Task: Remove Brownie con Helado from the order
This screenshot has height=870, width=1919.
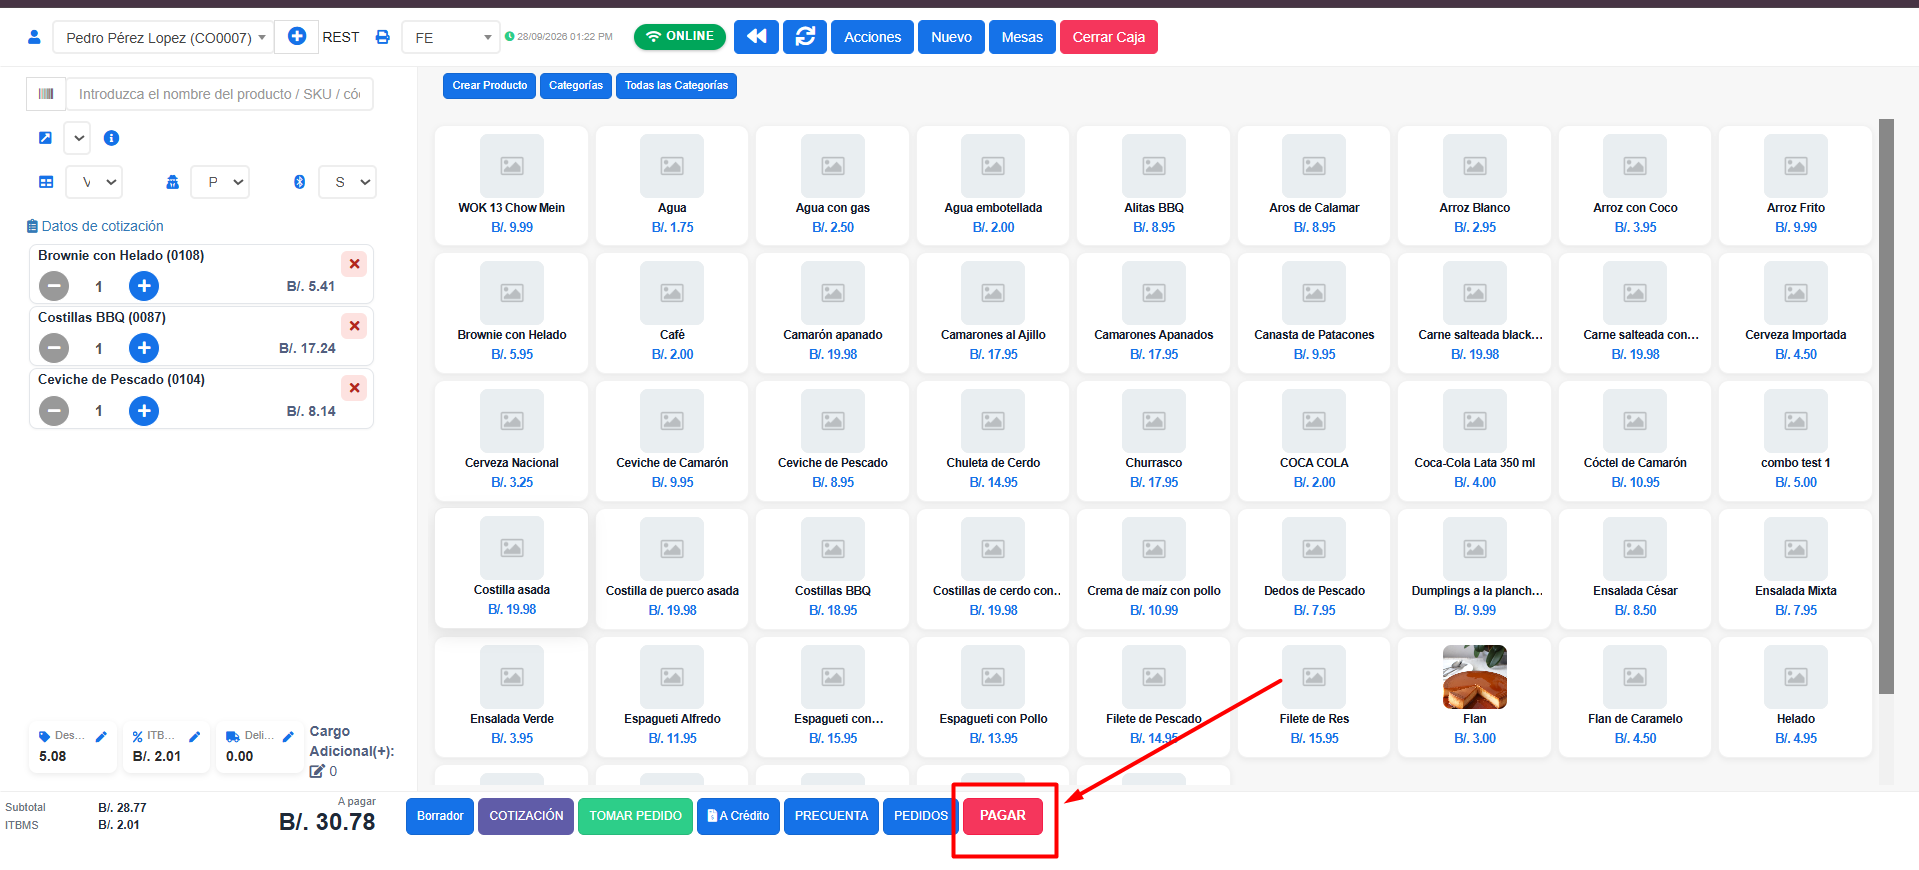Action: coord(354,264)
